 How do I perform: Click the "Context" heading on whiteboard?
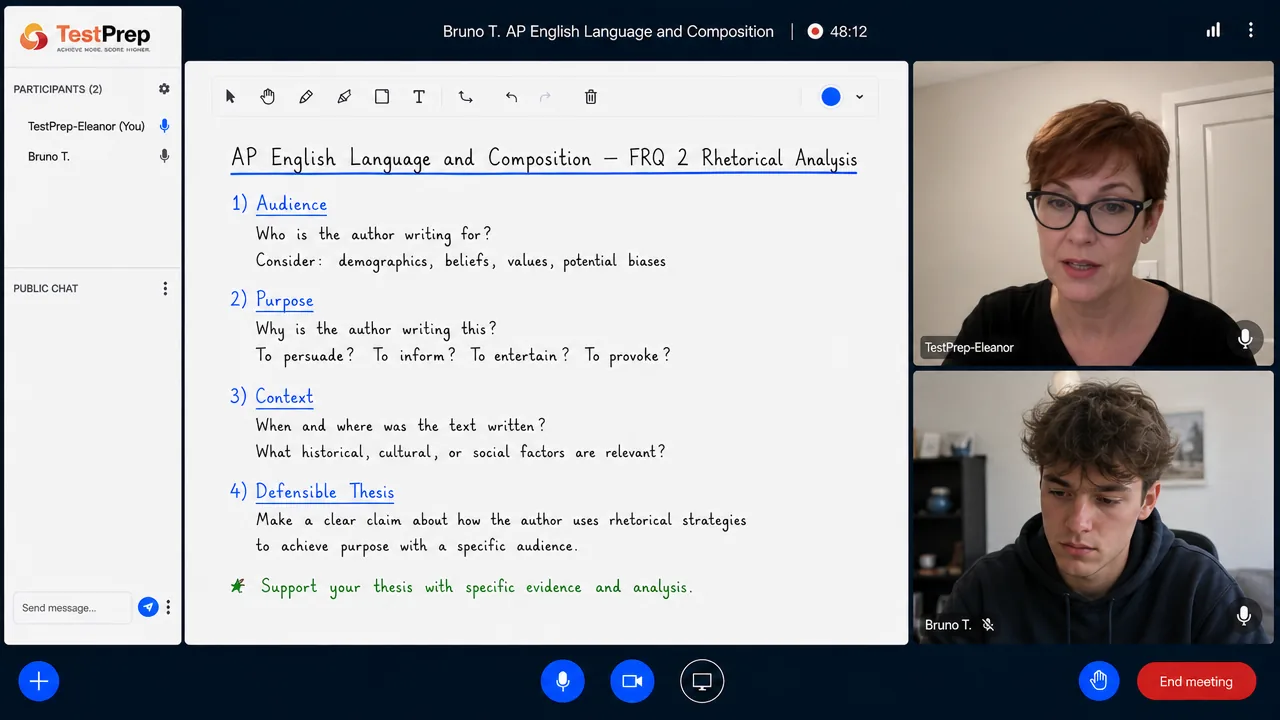[x=284, y=397]
